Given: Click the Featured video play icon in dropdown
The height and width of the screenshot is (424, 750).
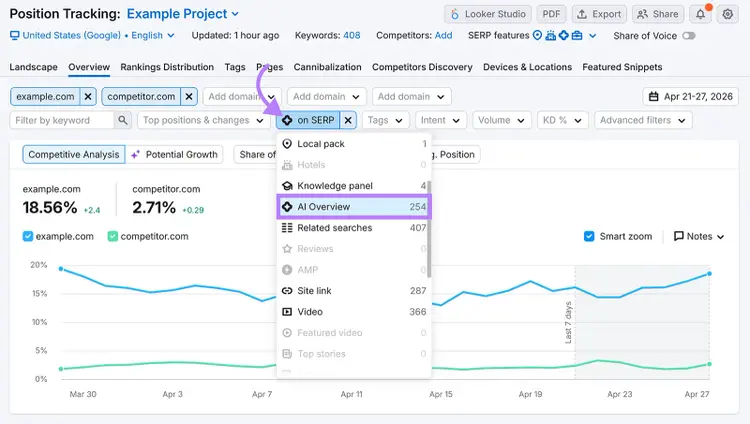Looking at the screenshot, I should coord(287,333).
